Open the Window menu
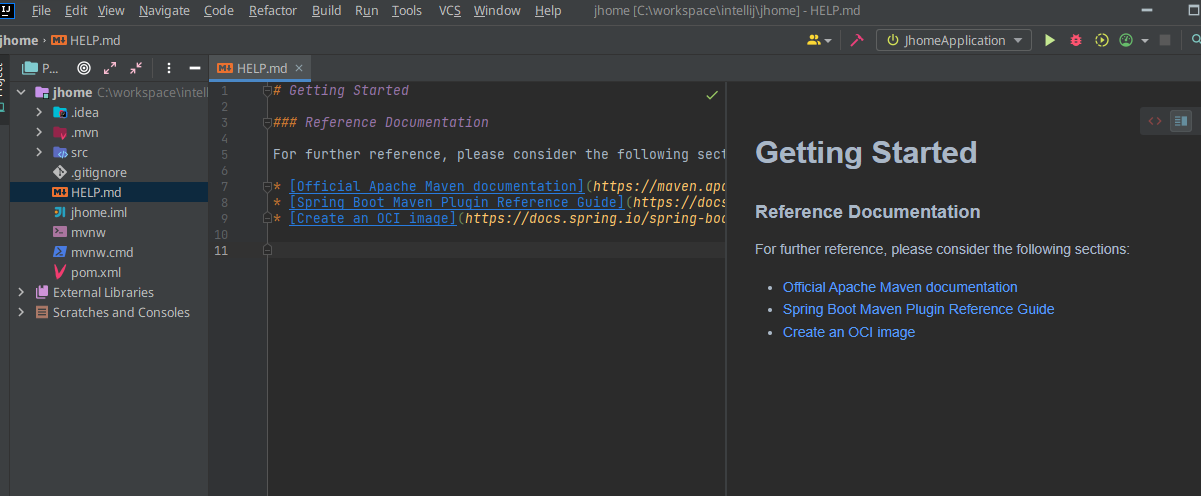Image resolution: width=1201 pixels, height=496 pixels. tap(497, 10)
